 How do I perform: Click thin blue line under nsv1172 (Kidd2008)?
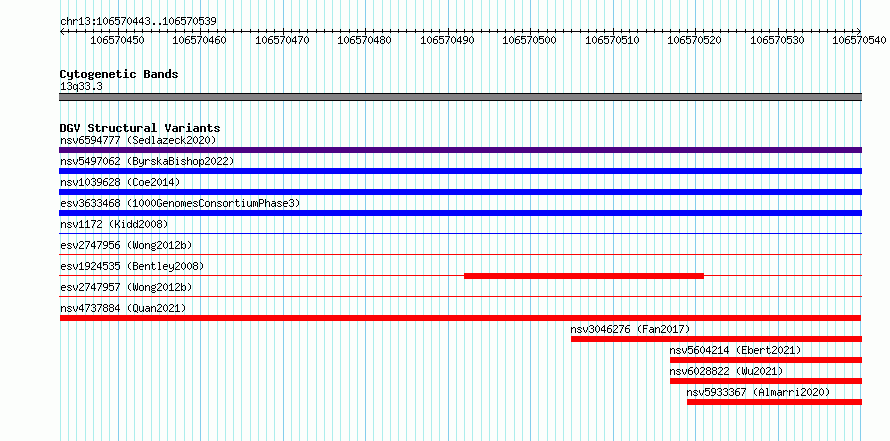[x=460, y=234]
